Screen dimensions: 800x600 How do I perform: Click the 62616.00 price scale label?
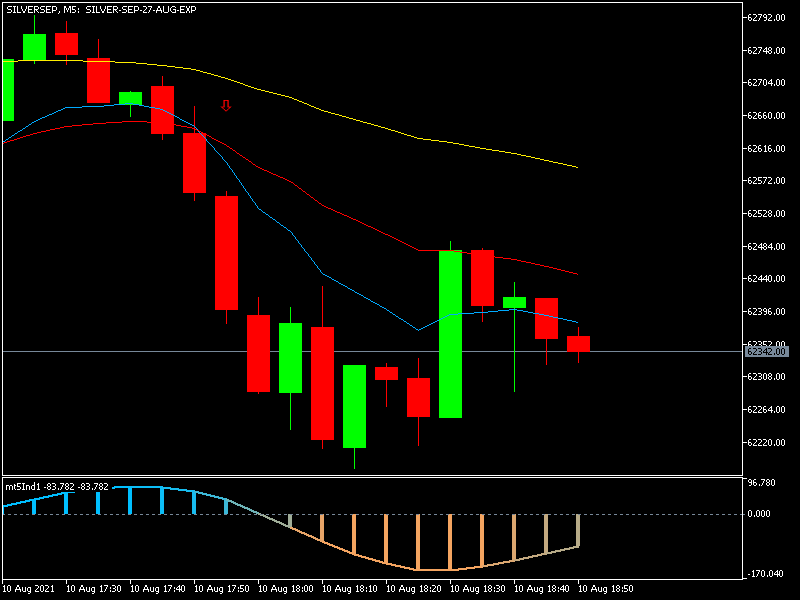(766, 148)
